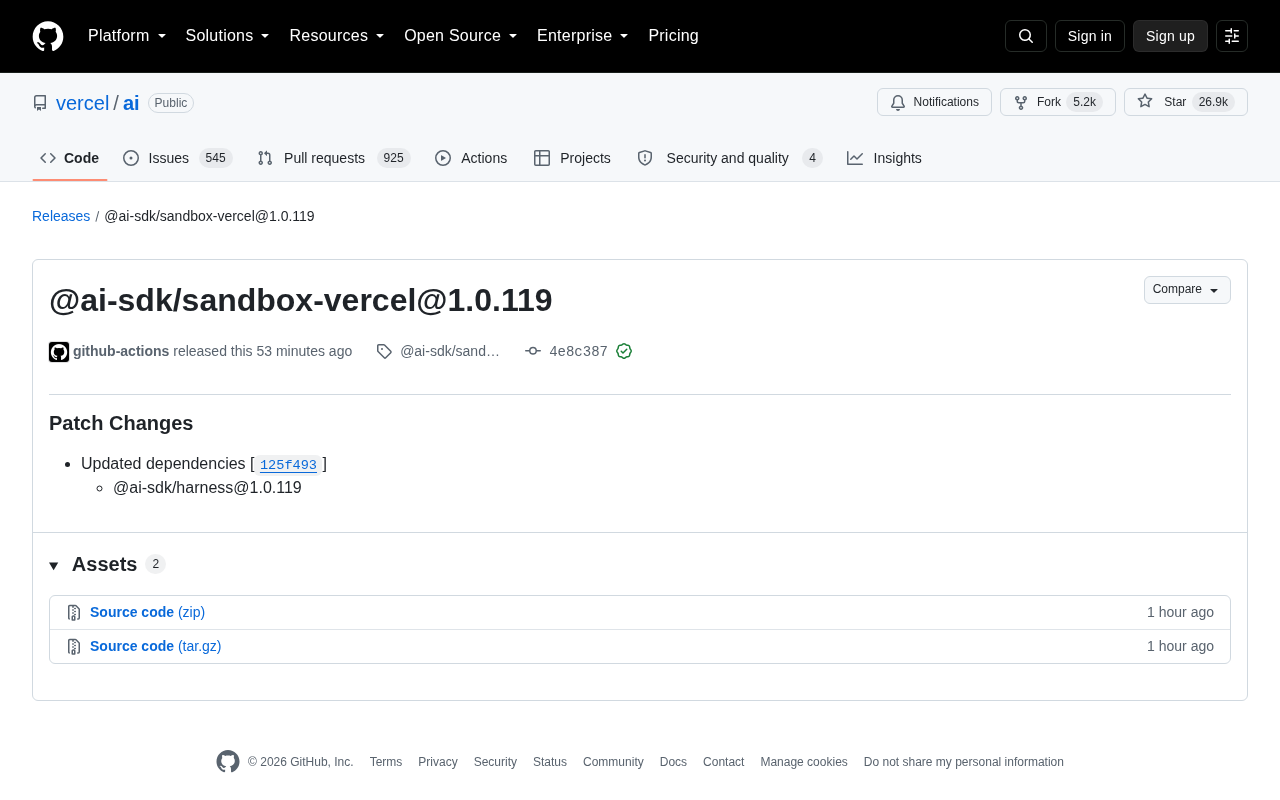This screenshot has width=1280, height=800.
Task: Open the Privacy footer link
Action: click(438, 762)
